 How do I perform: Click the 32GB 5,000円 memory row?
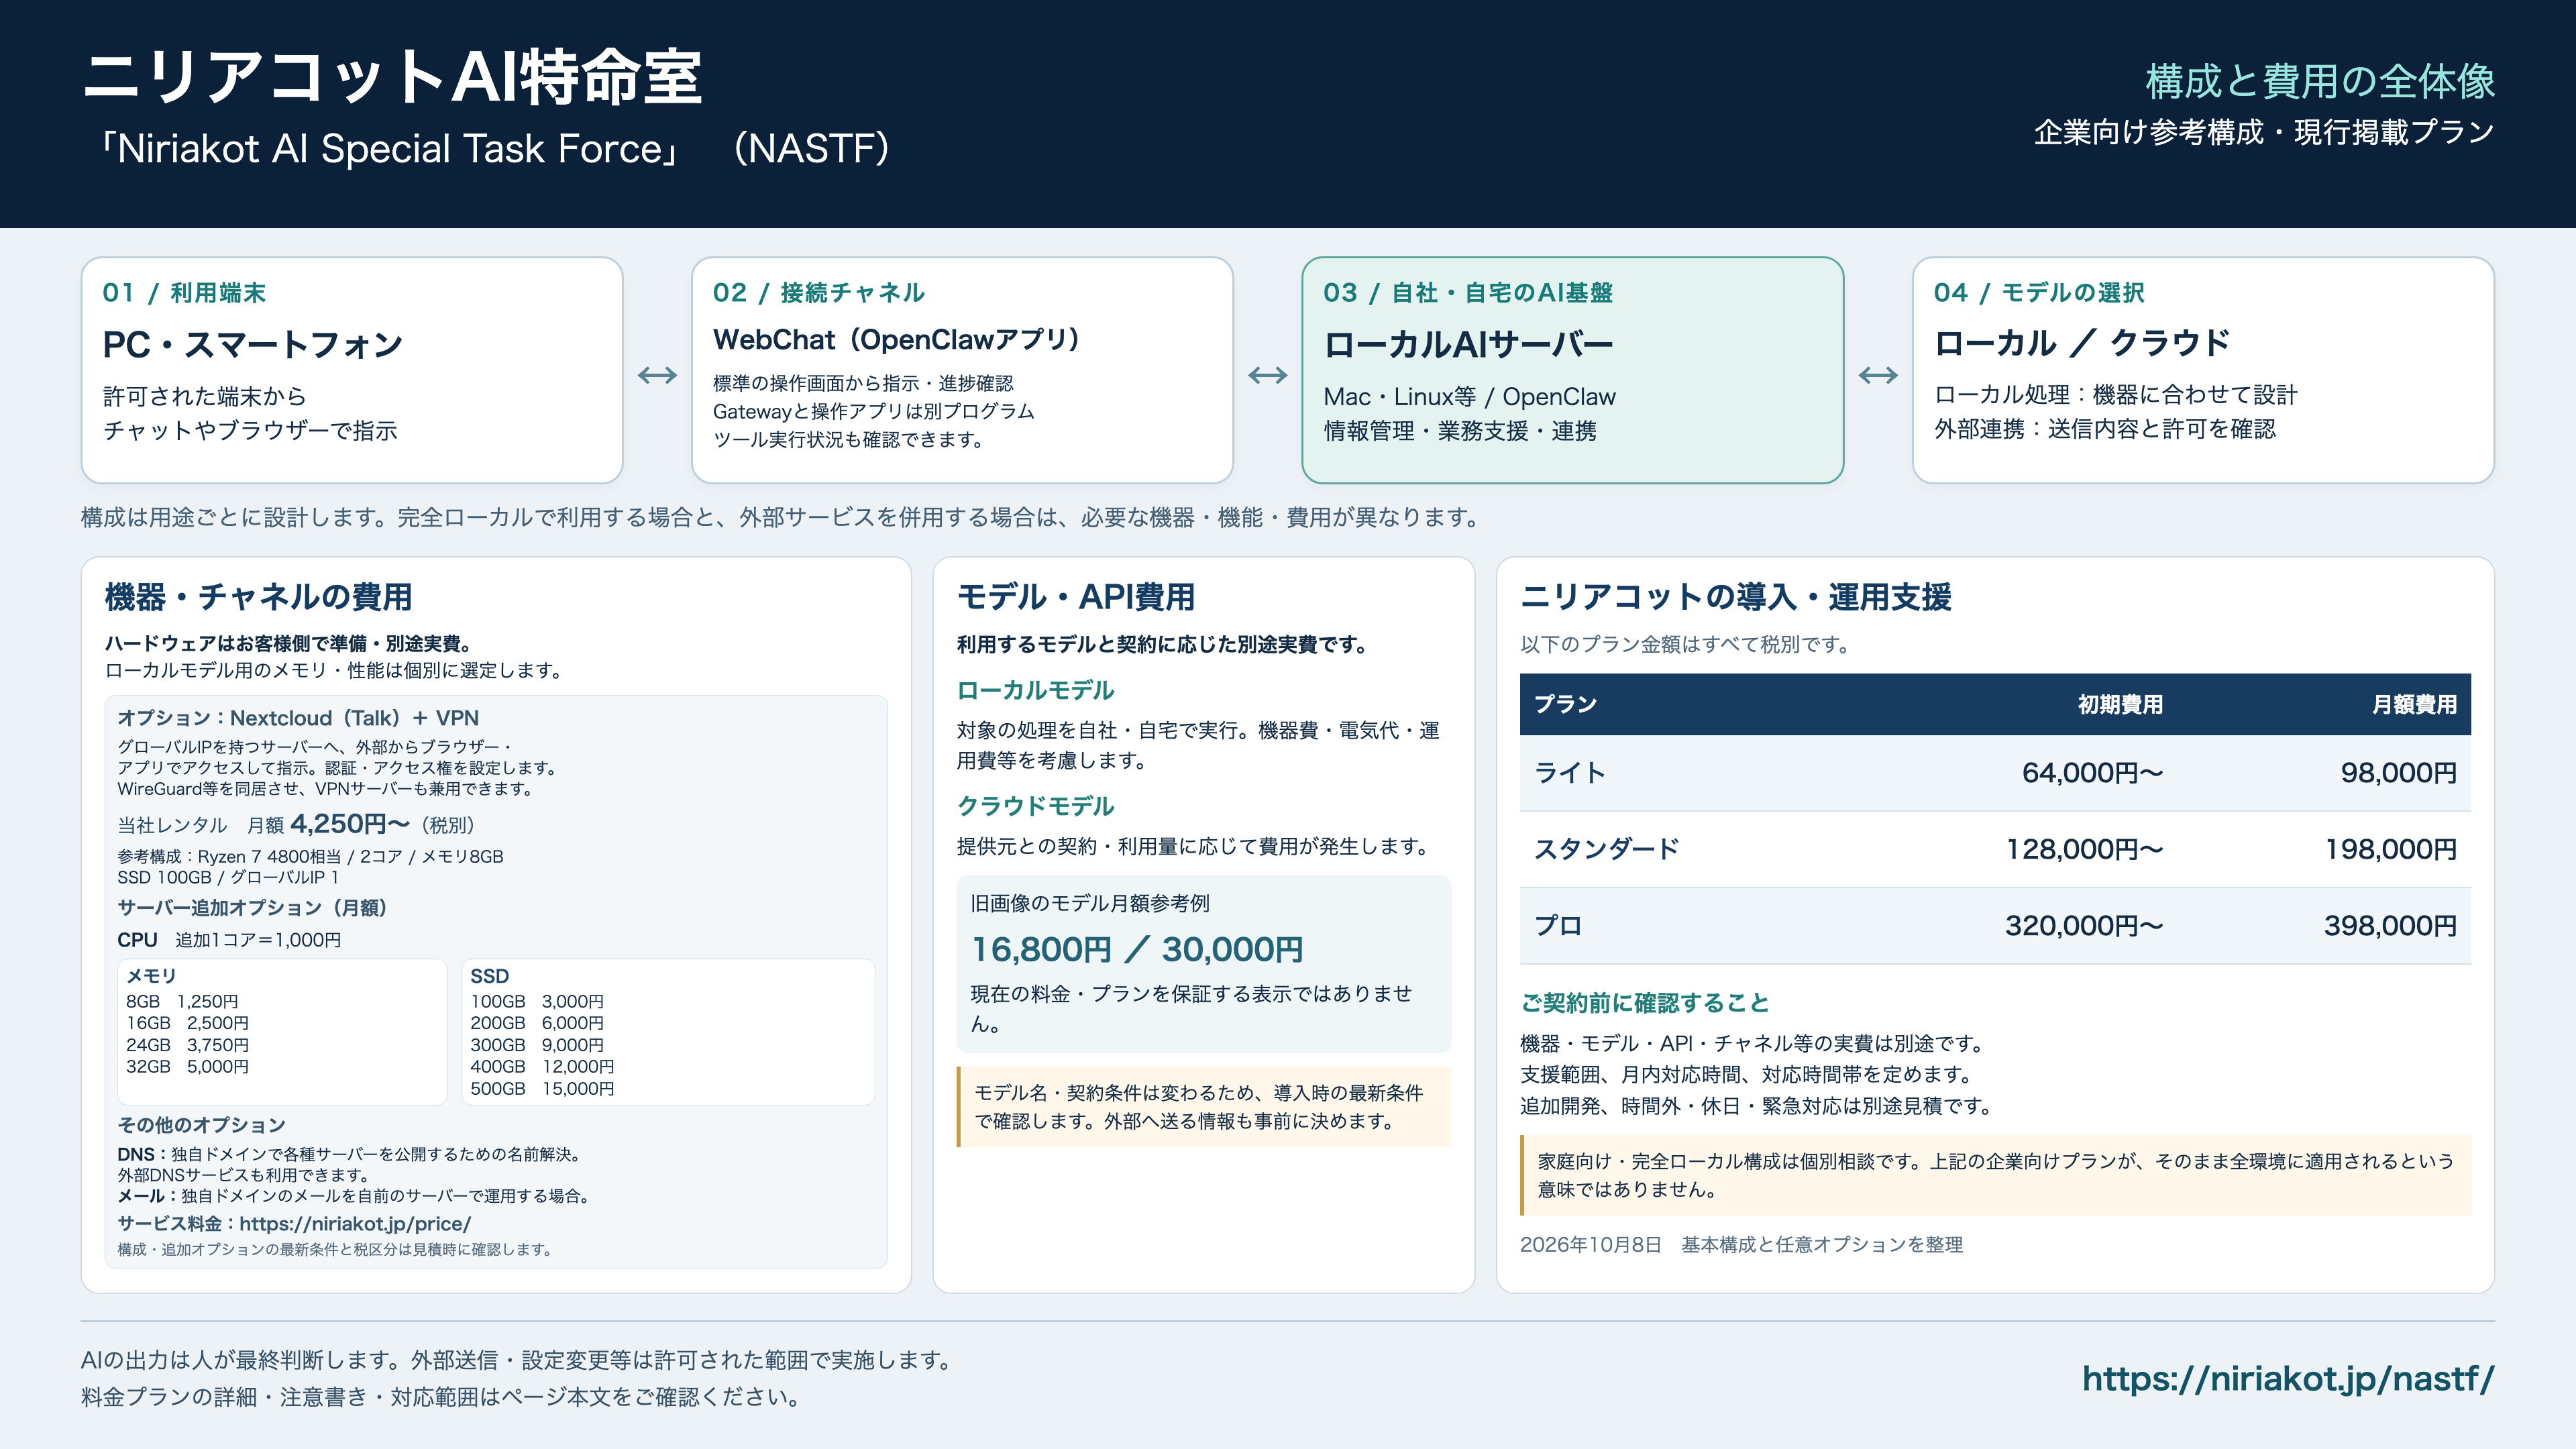pos(187,1067)
